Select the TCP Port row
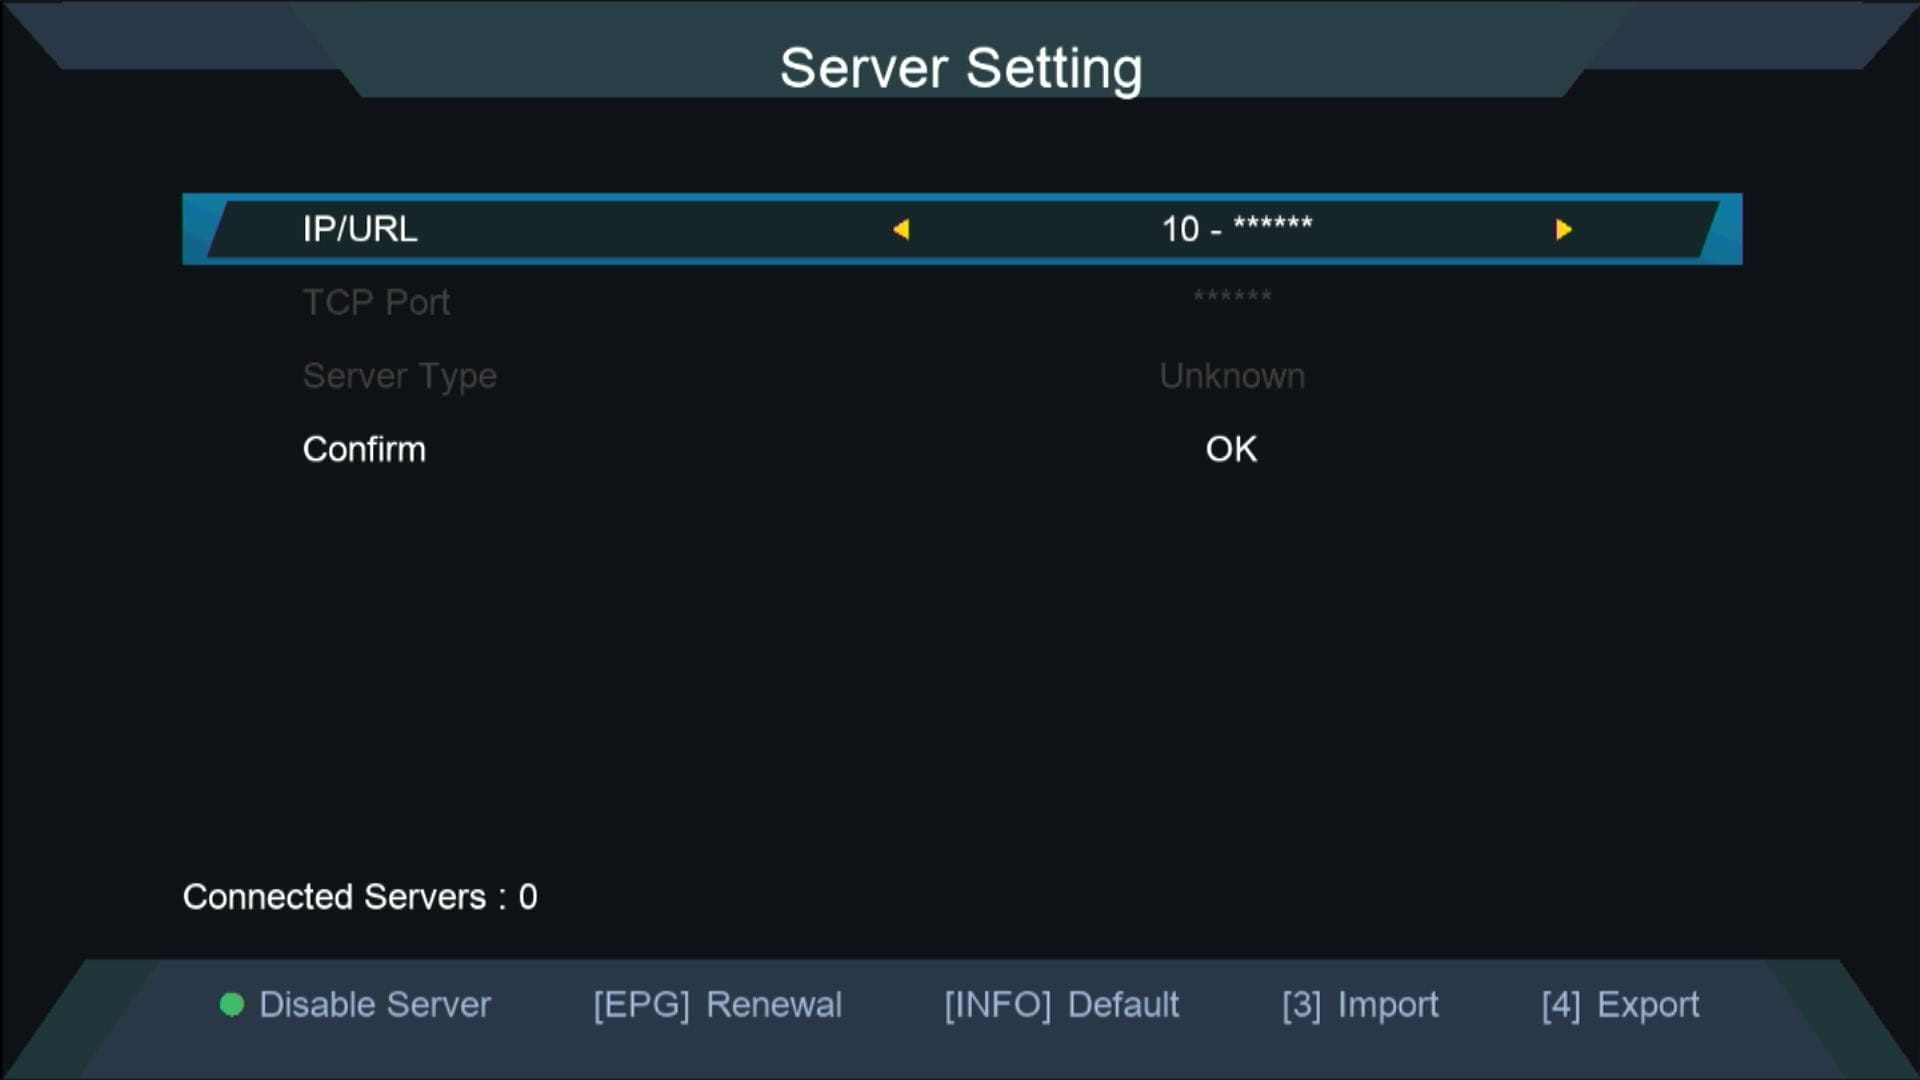The image size is (1920, 1080). point(376,302)
